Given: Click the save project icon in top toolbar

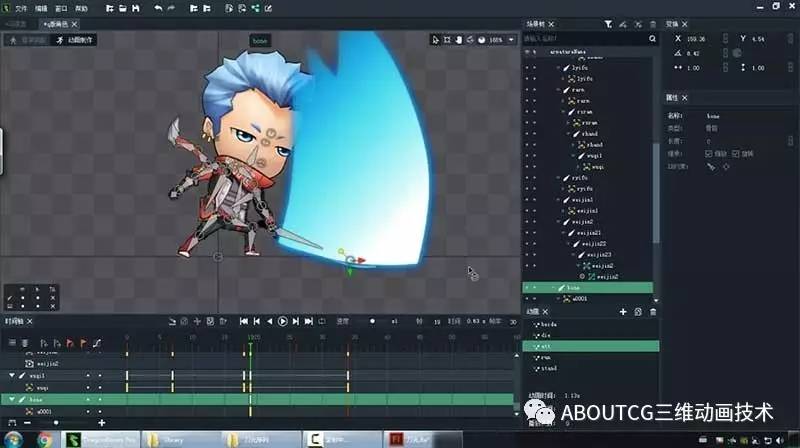Looking at the screenshot, I should pos(135,7).
